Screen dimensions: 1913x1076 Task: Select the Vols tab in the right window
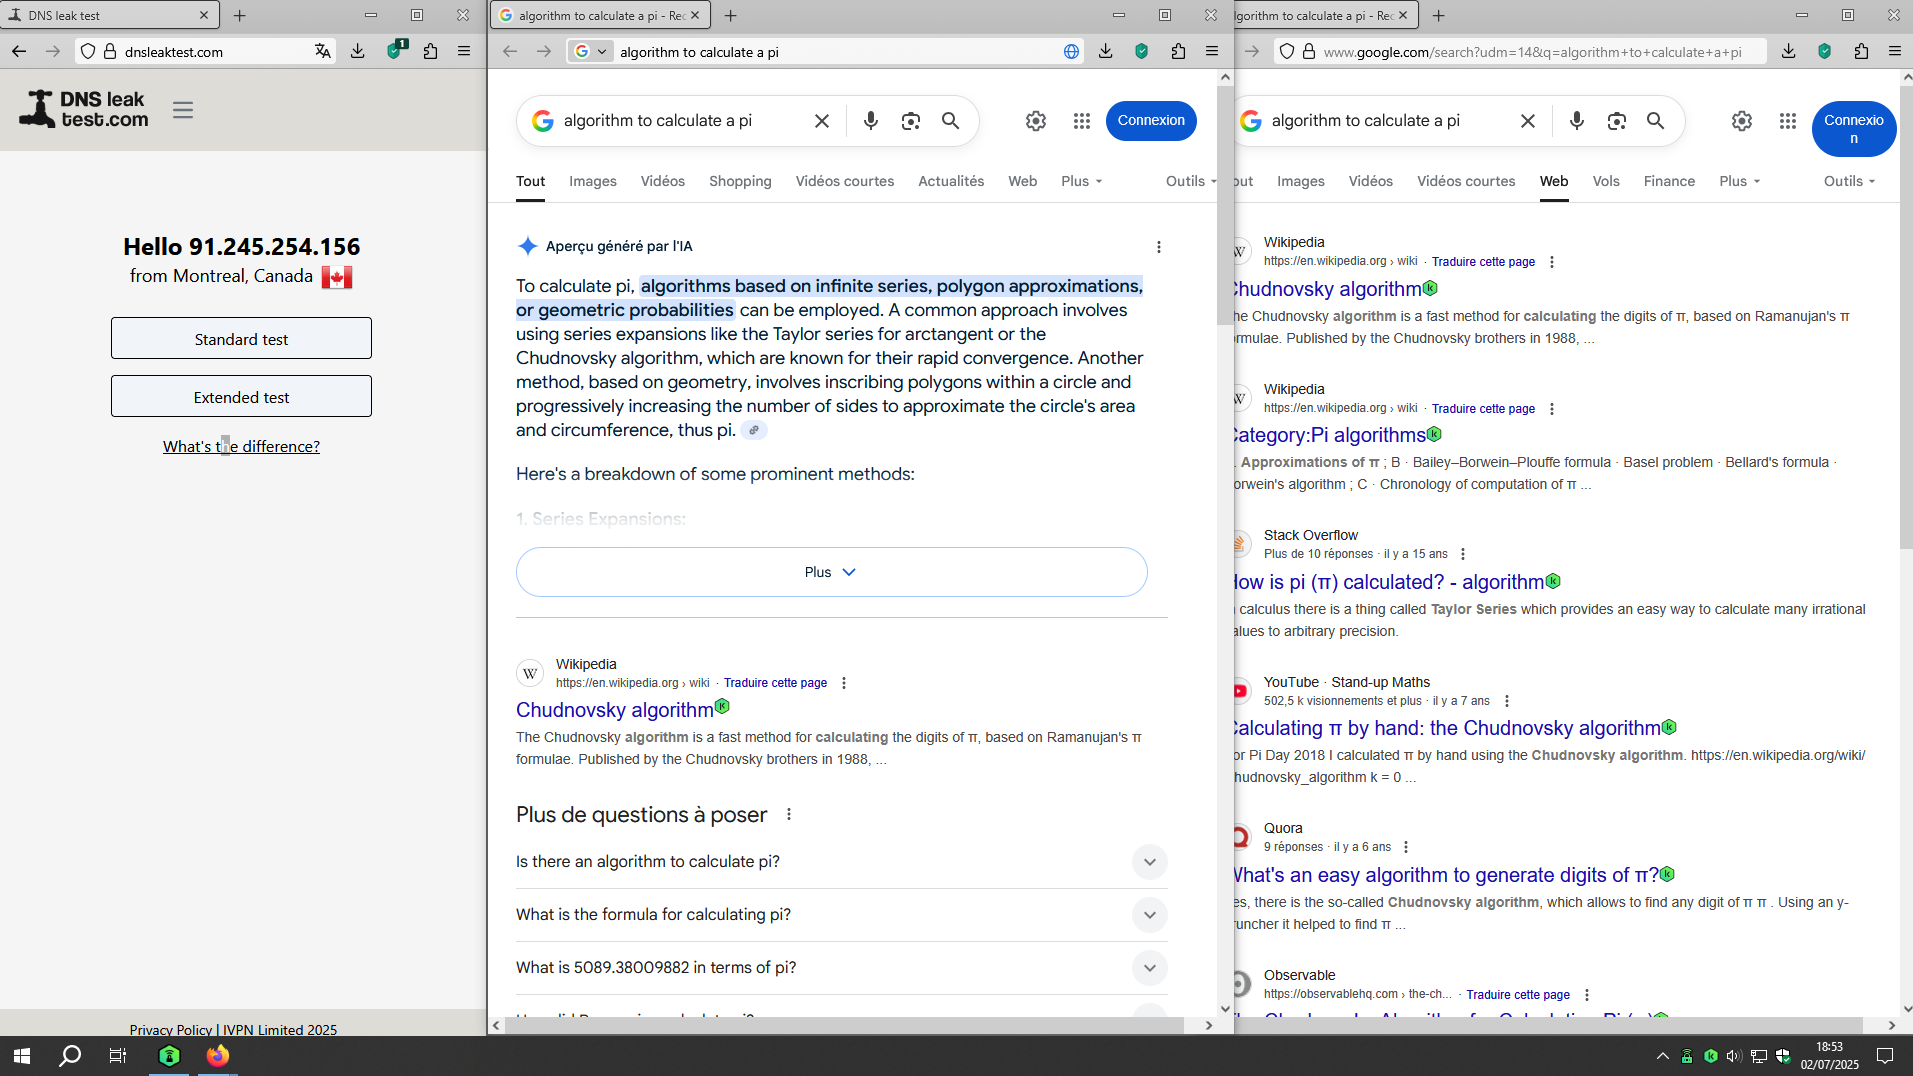click(x=1606, y=181)
